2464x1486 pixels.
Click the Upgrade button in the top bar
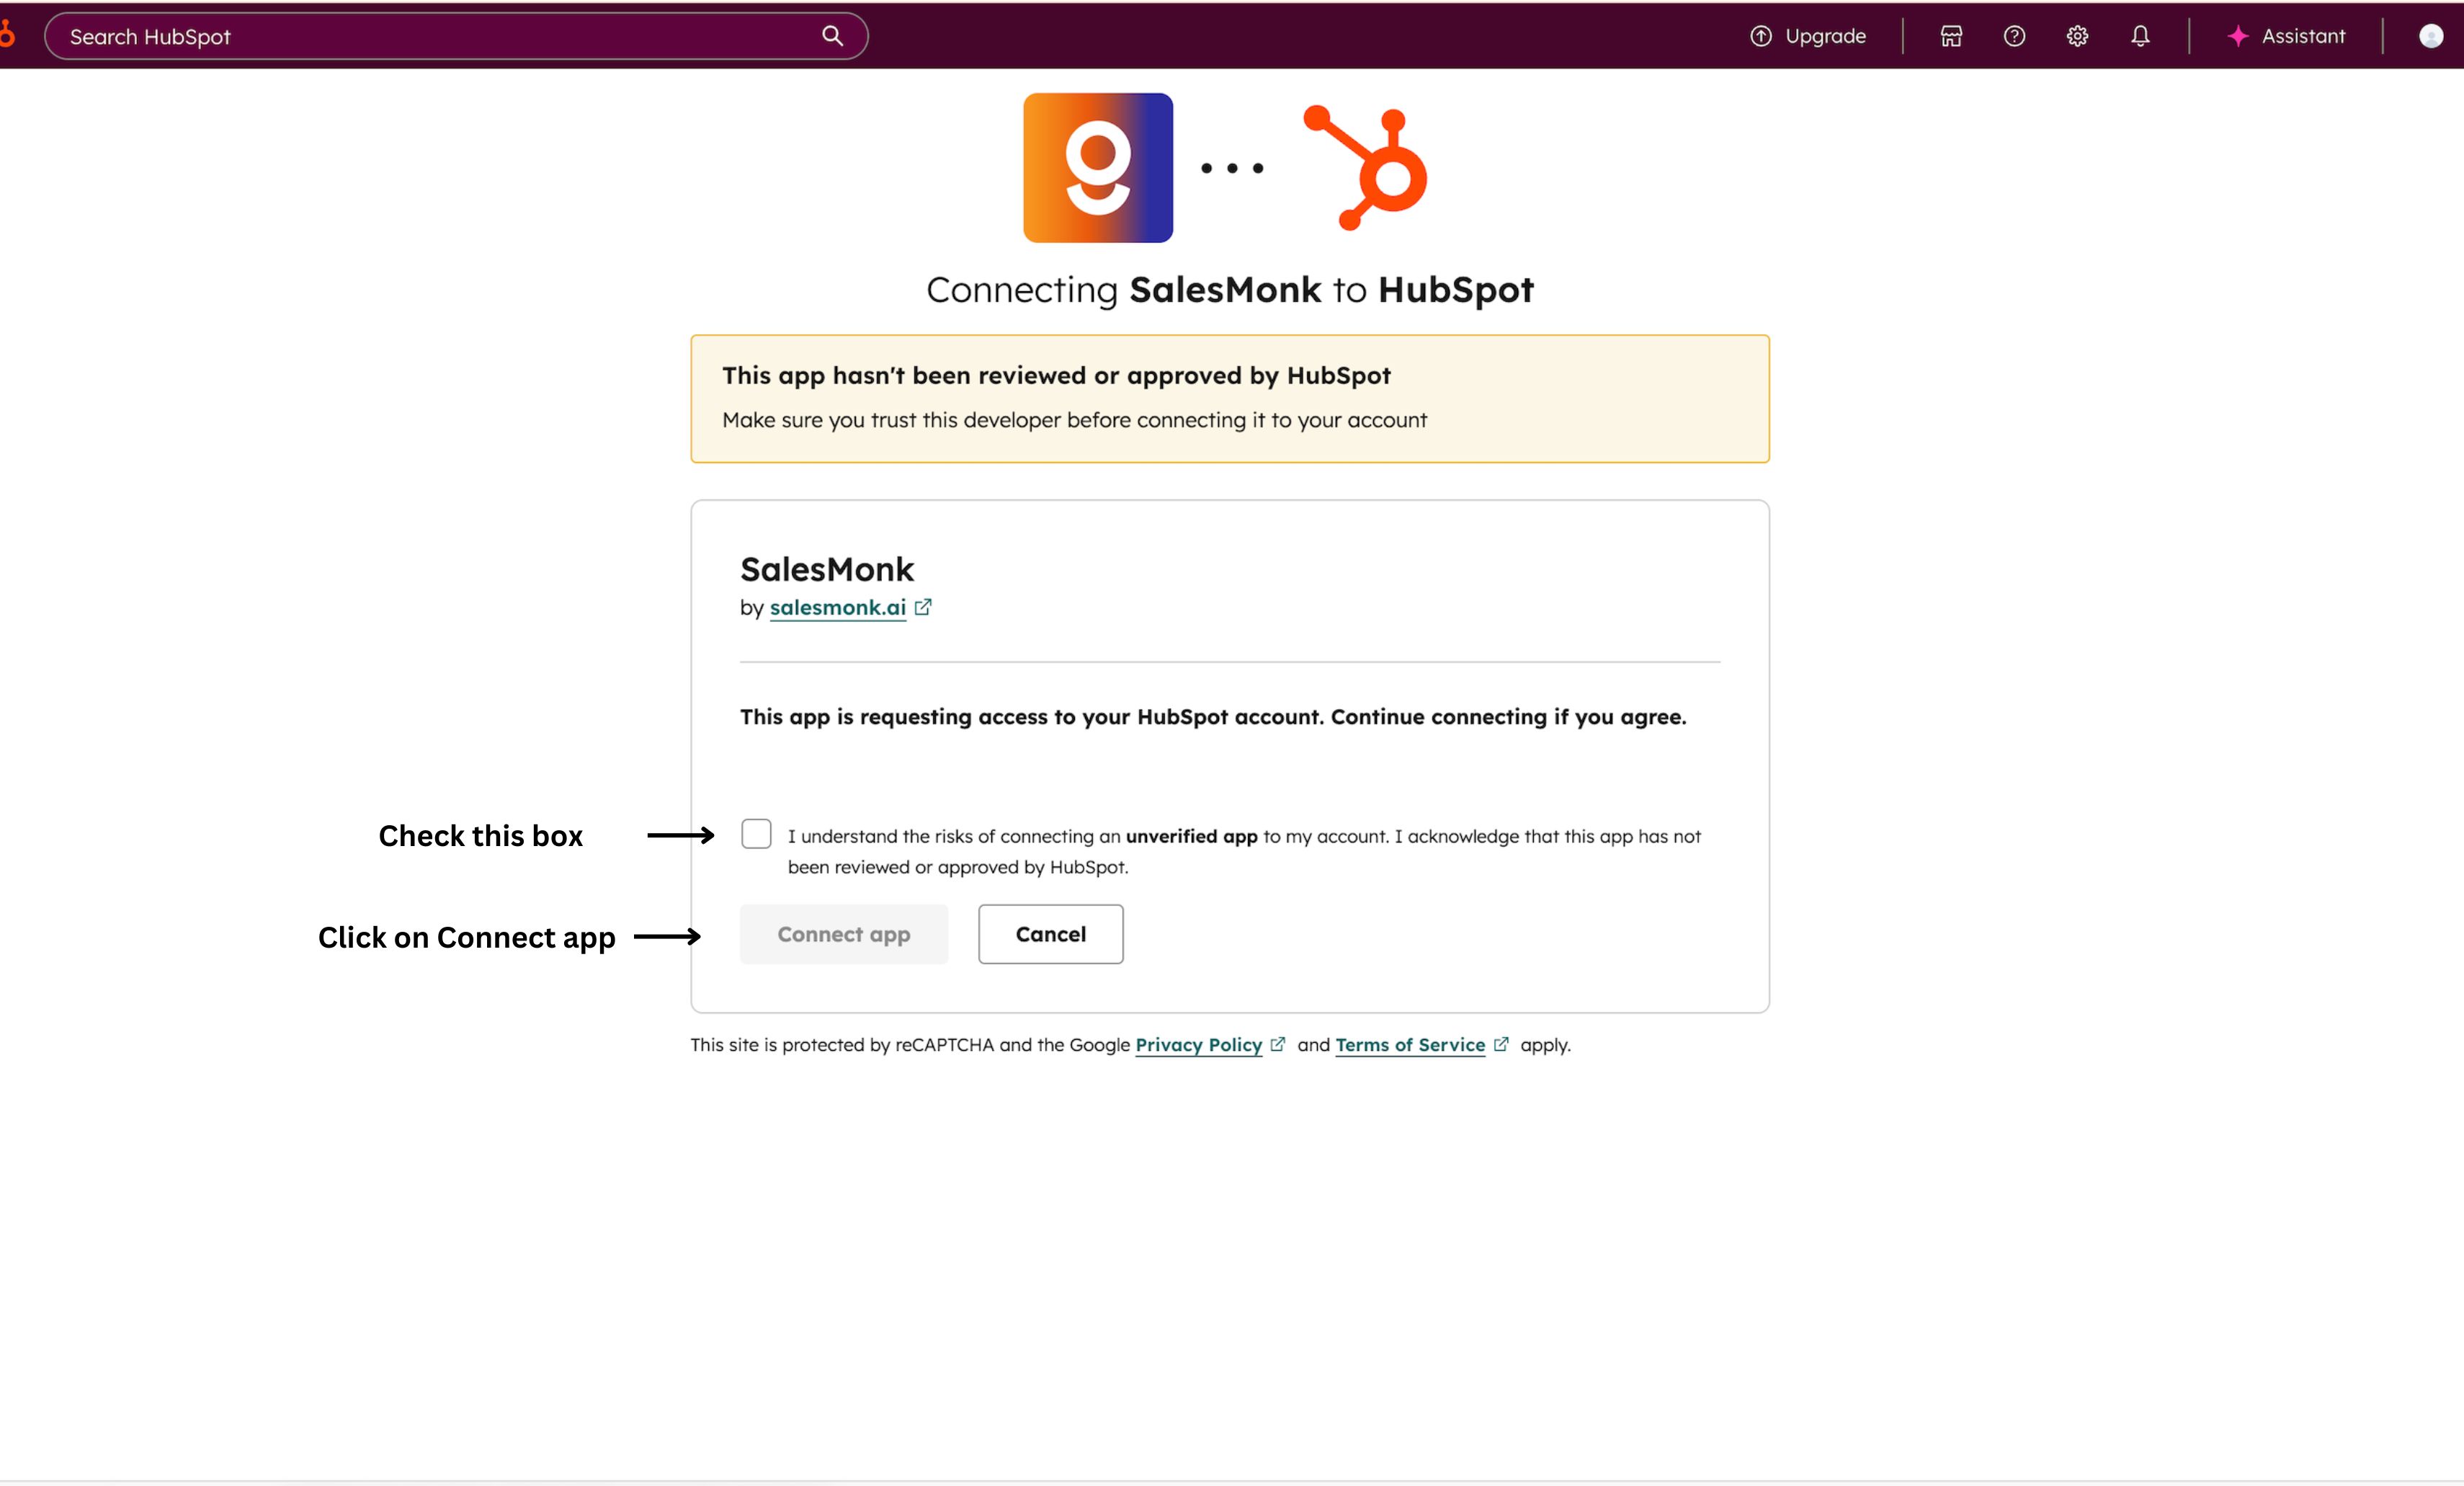(1808, 36)
